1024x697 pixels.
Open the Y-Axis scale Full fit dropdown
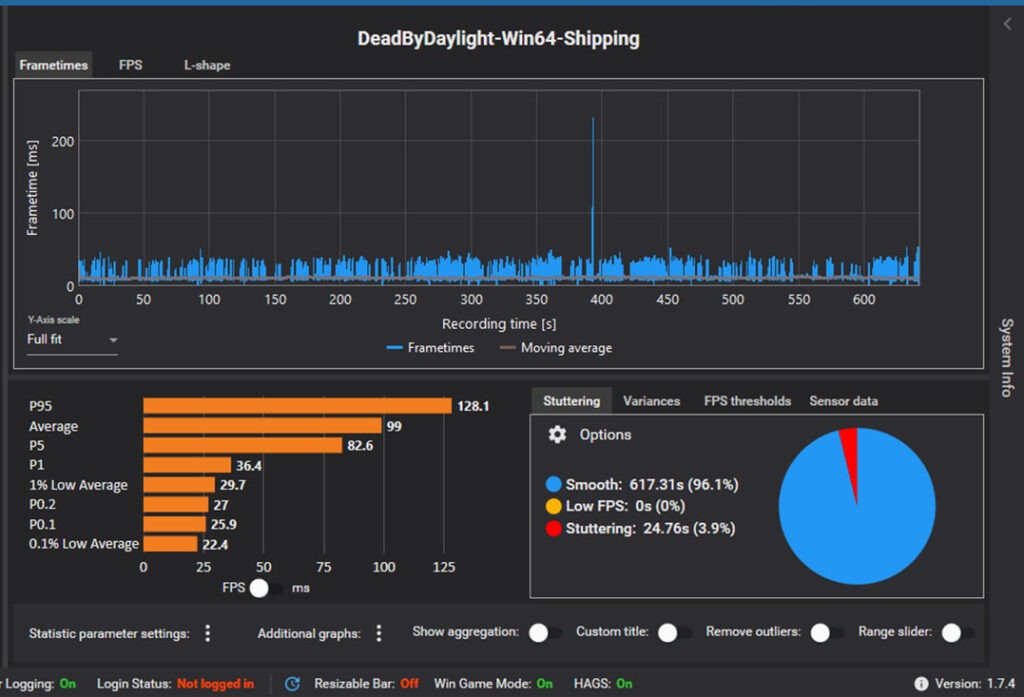click(73, 340)
